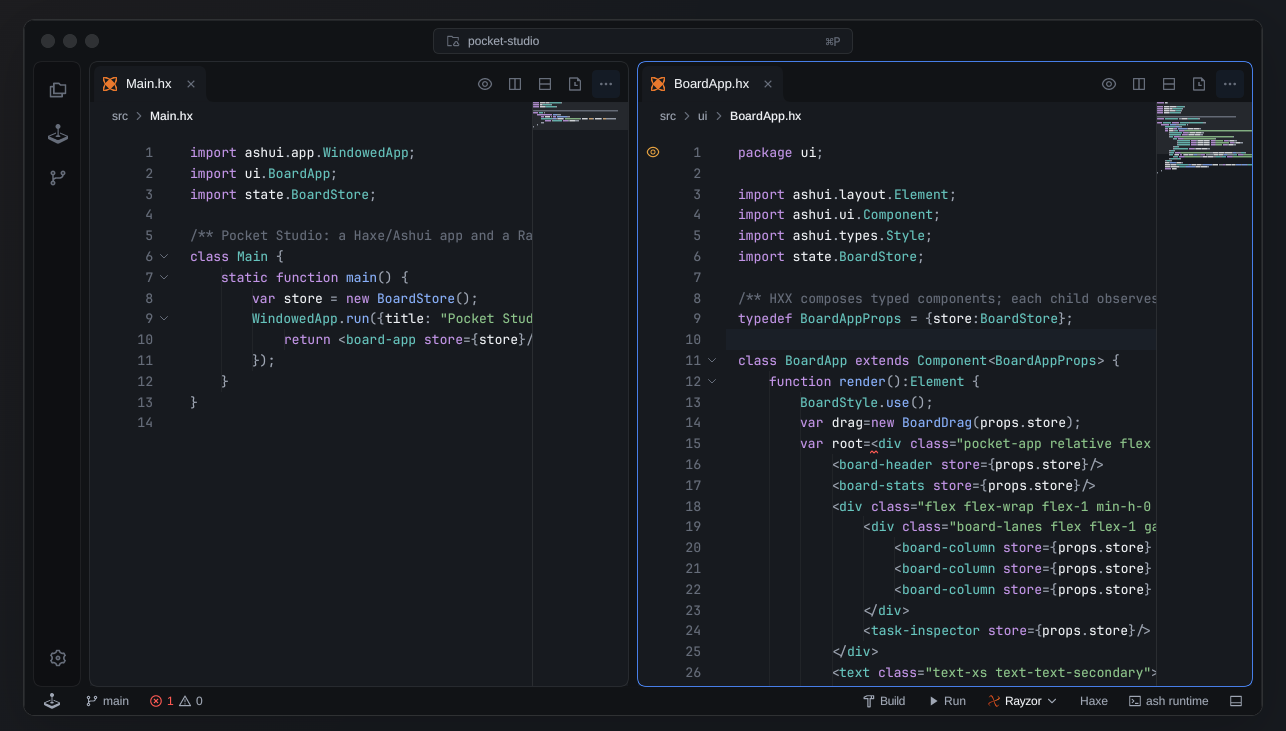Image resolution: width=1286 pixels, height=731 pixels.
Task: Click the file action icon in the BoardApp.hx pane
Action: (x=1199, y=84)
